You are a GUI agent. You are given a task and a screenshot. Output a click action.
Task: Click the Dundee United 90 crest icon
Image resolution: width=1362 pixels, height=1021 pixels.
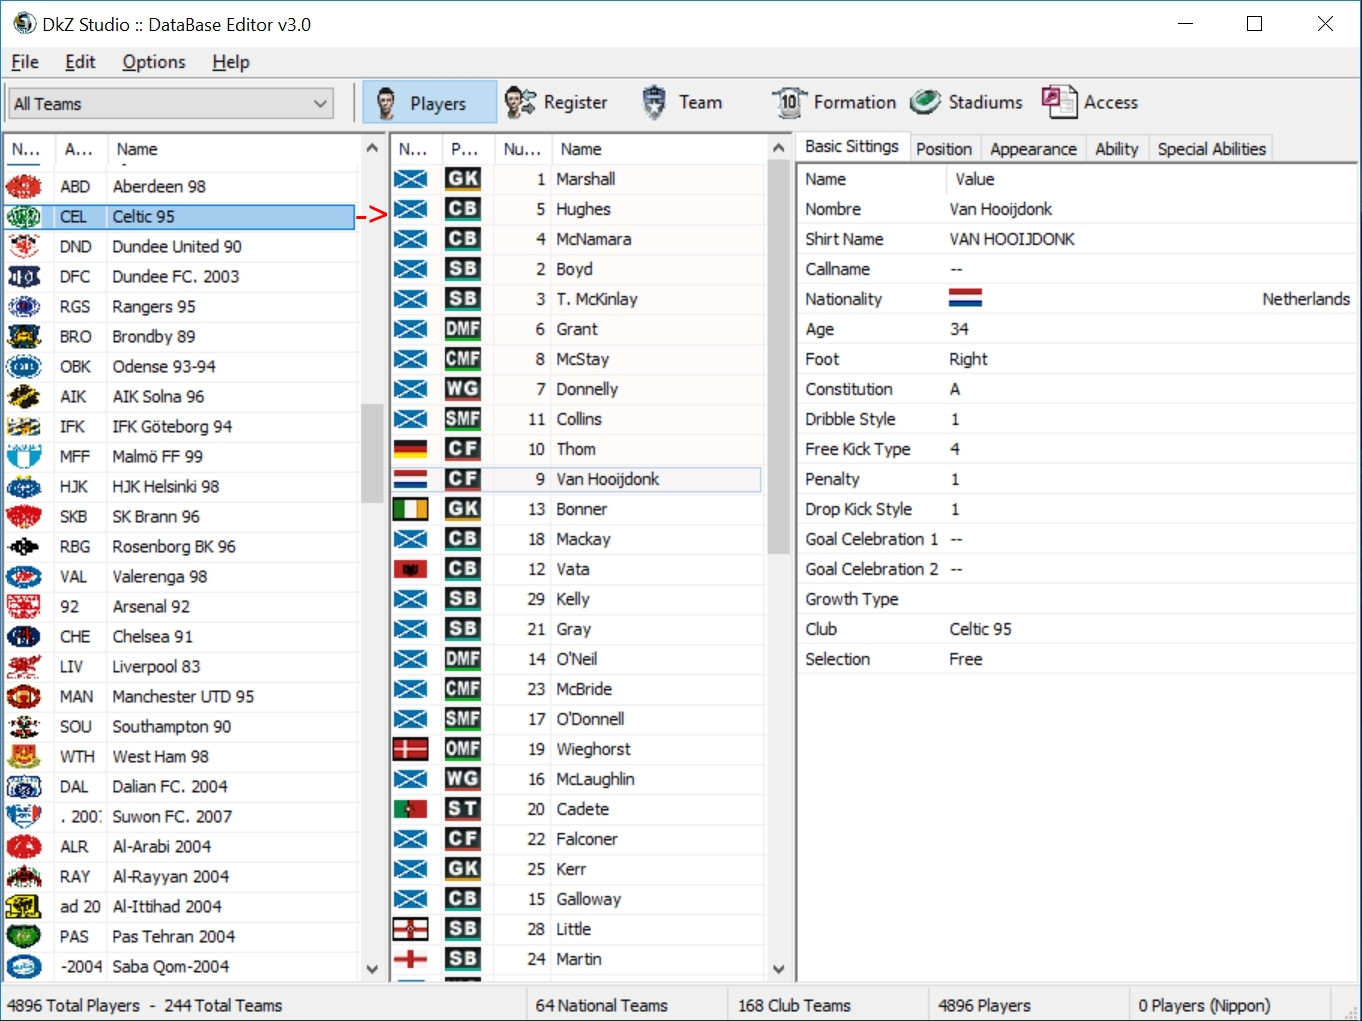pos(24,246)
